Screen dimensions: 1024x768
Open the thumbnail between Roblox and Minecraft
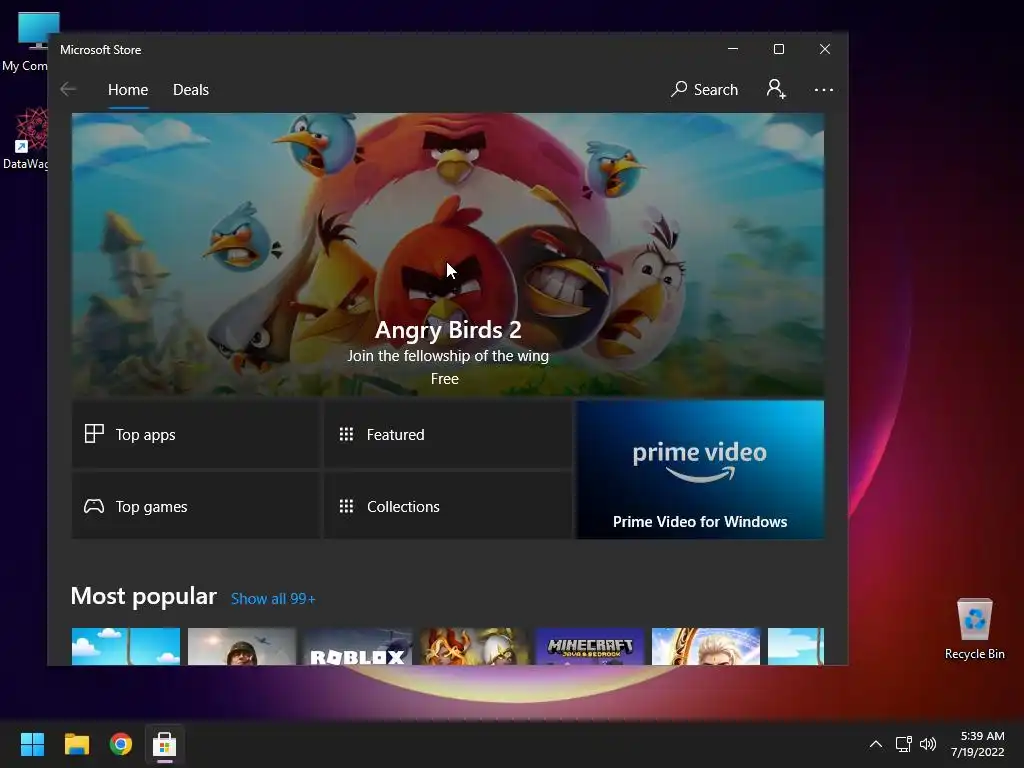474,647
